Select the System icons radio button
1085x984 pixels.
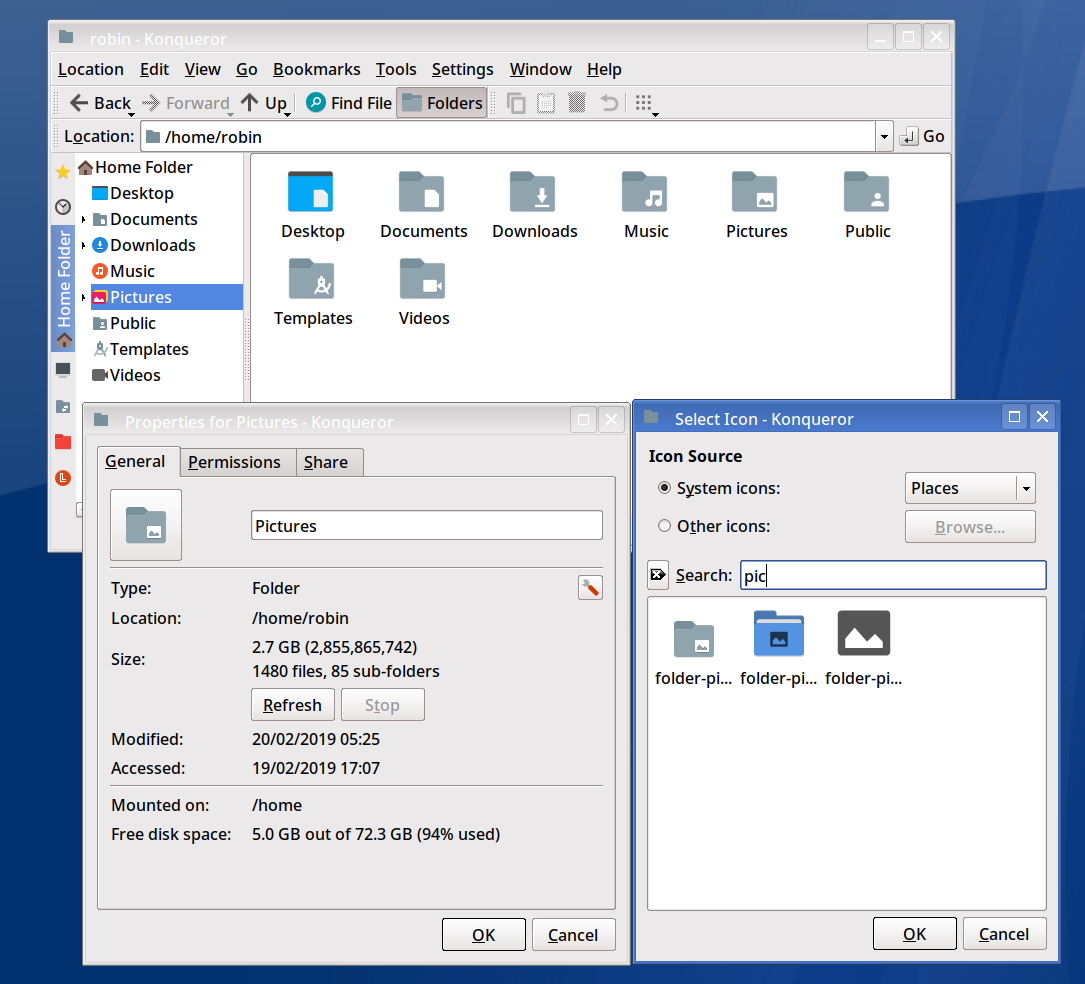click(665, 489)
